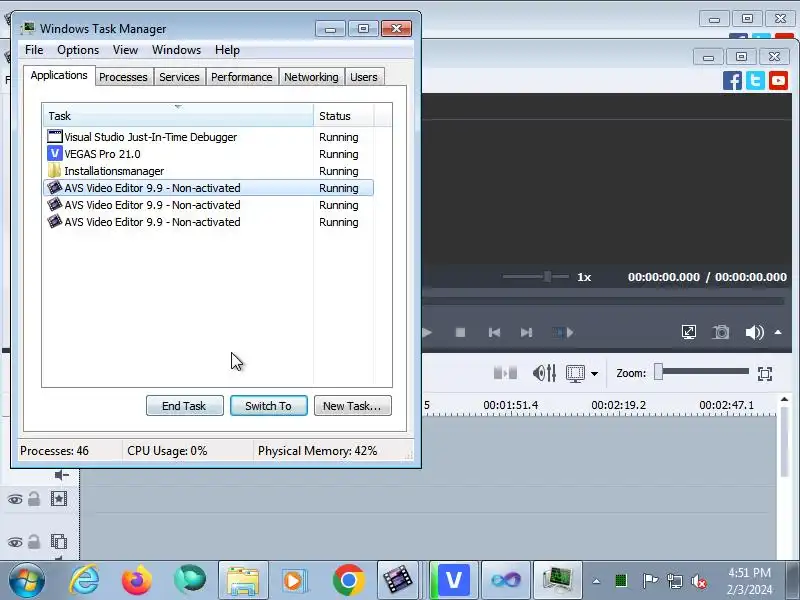Open Google Chrome from taskbar
The width and height of the screenshot is (800, 600).
coord(348,580)
